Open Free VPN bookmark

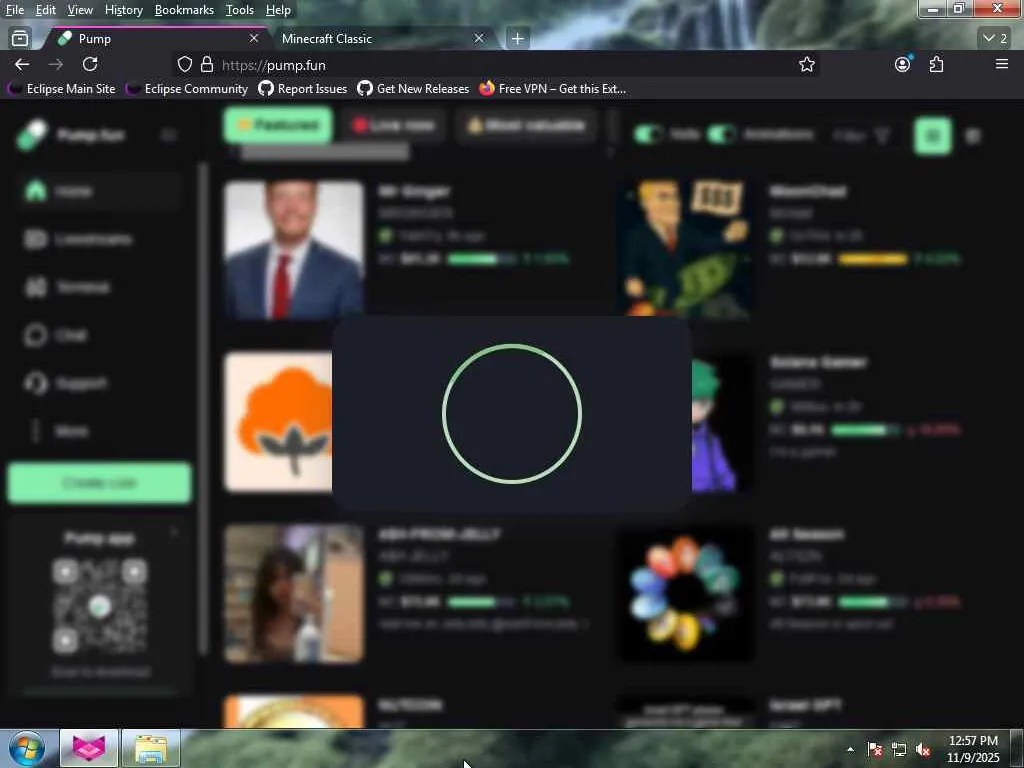552,88
